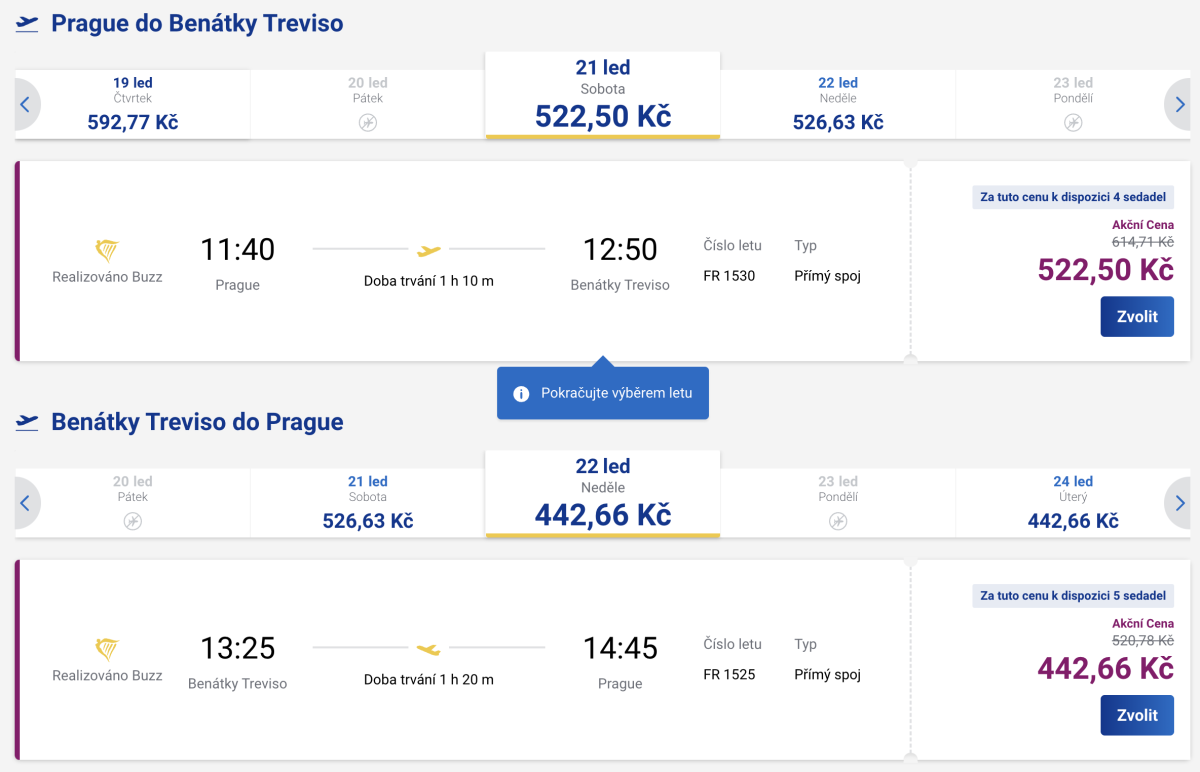Click the no-flight icon under 23 led Pondělí outbound

[x=1073, y=122]
